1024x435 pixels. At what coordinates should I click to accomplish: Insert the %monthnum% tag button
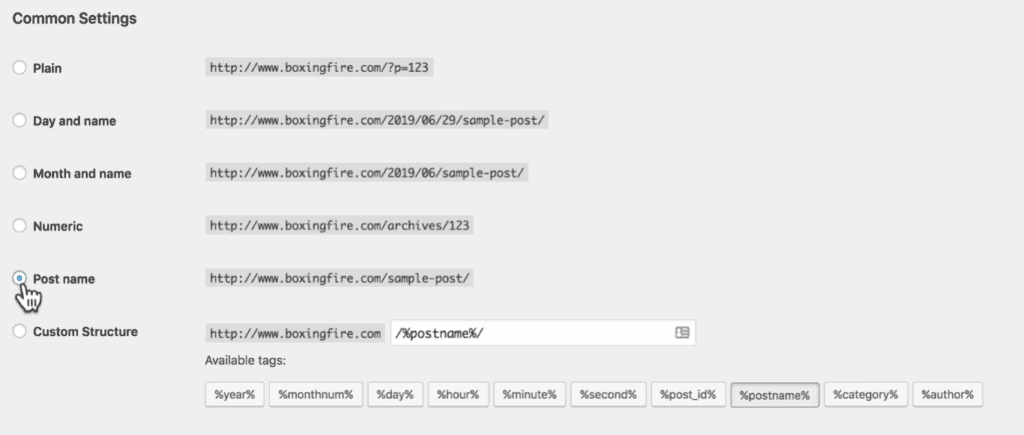315,395
